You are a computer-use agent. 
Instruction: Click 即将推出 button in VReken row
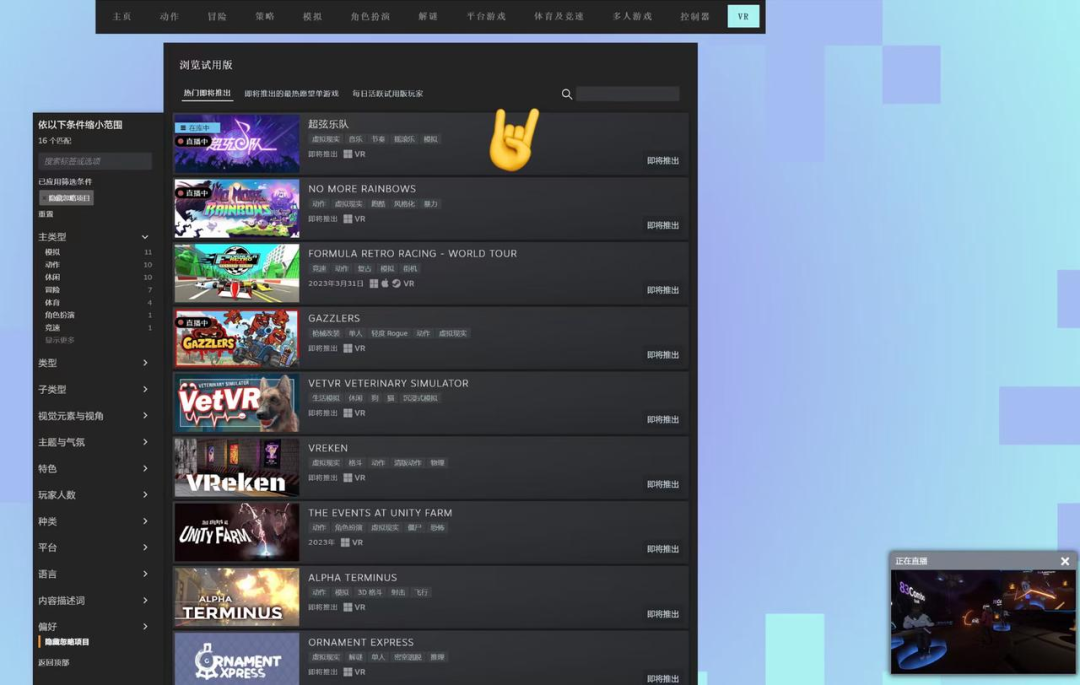click(x=663, y=485)
